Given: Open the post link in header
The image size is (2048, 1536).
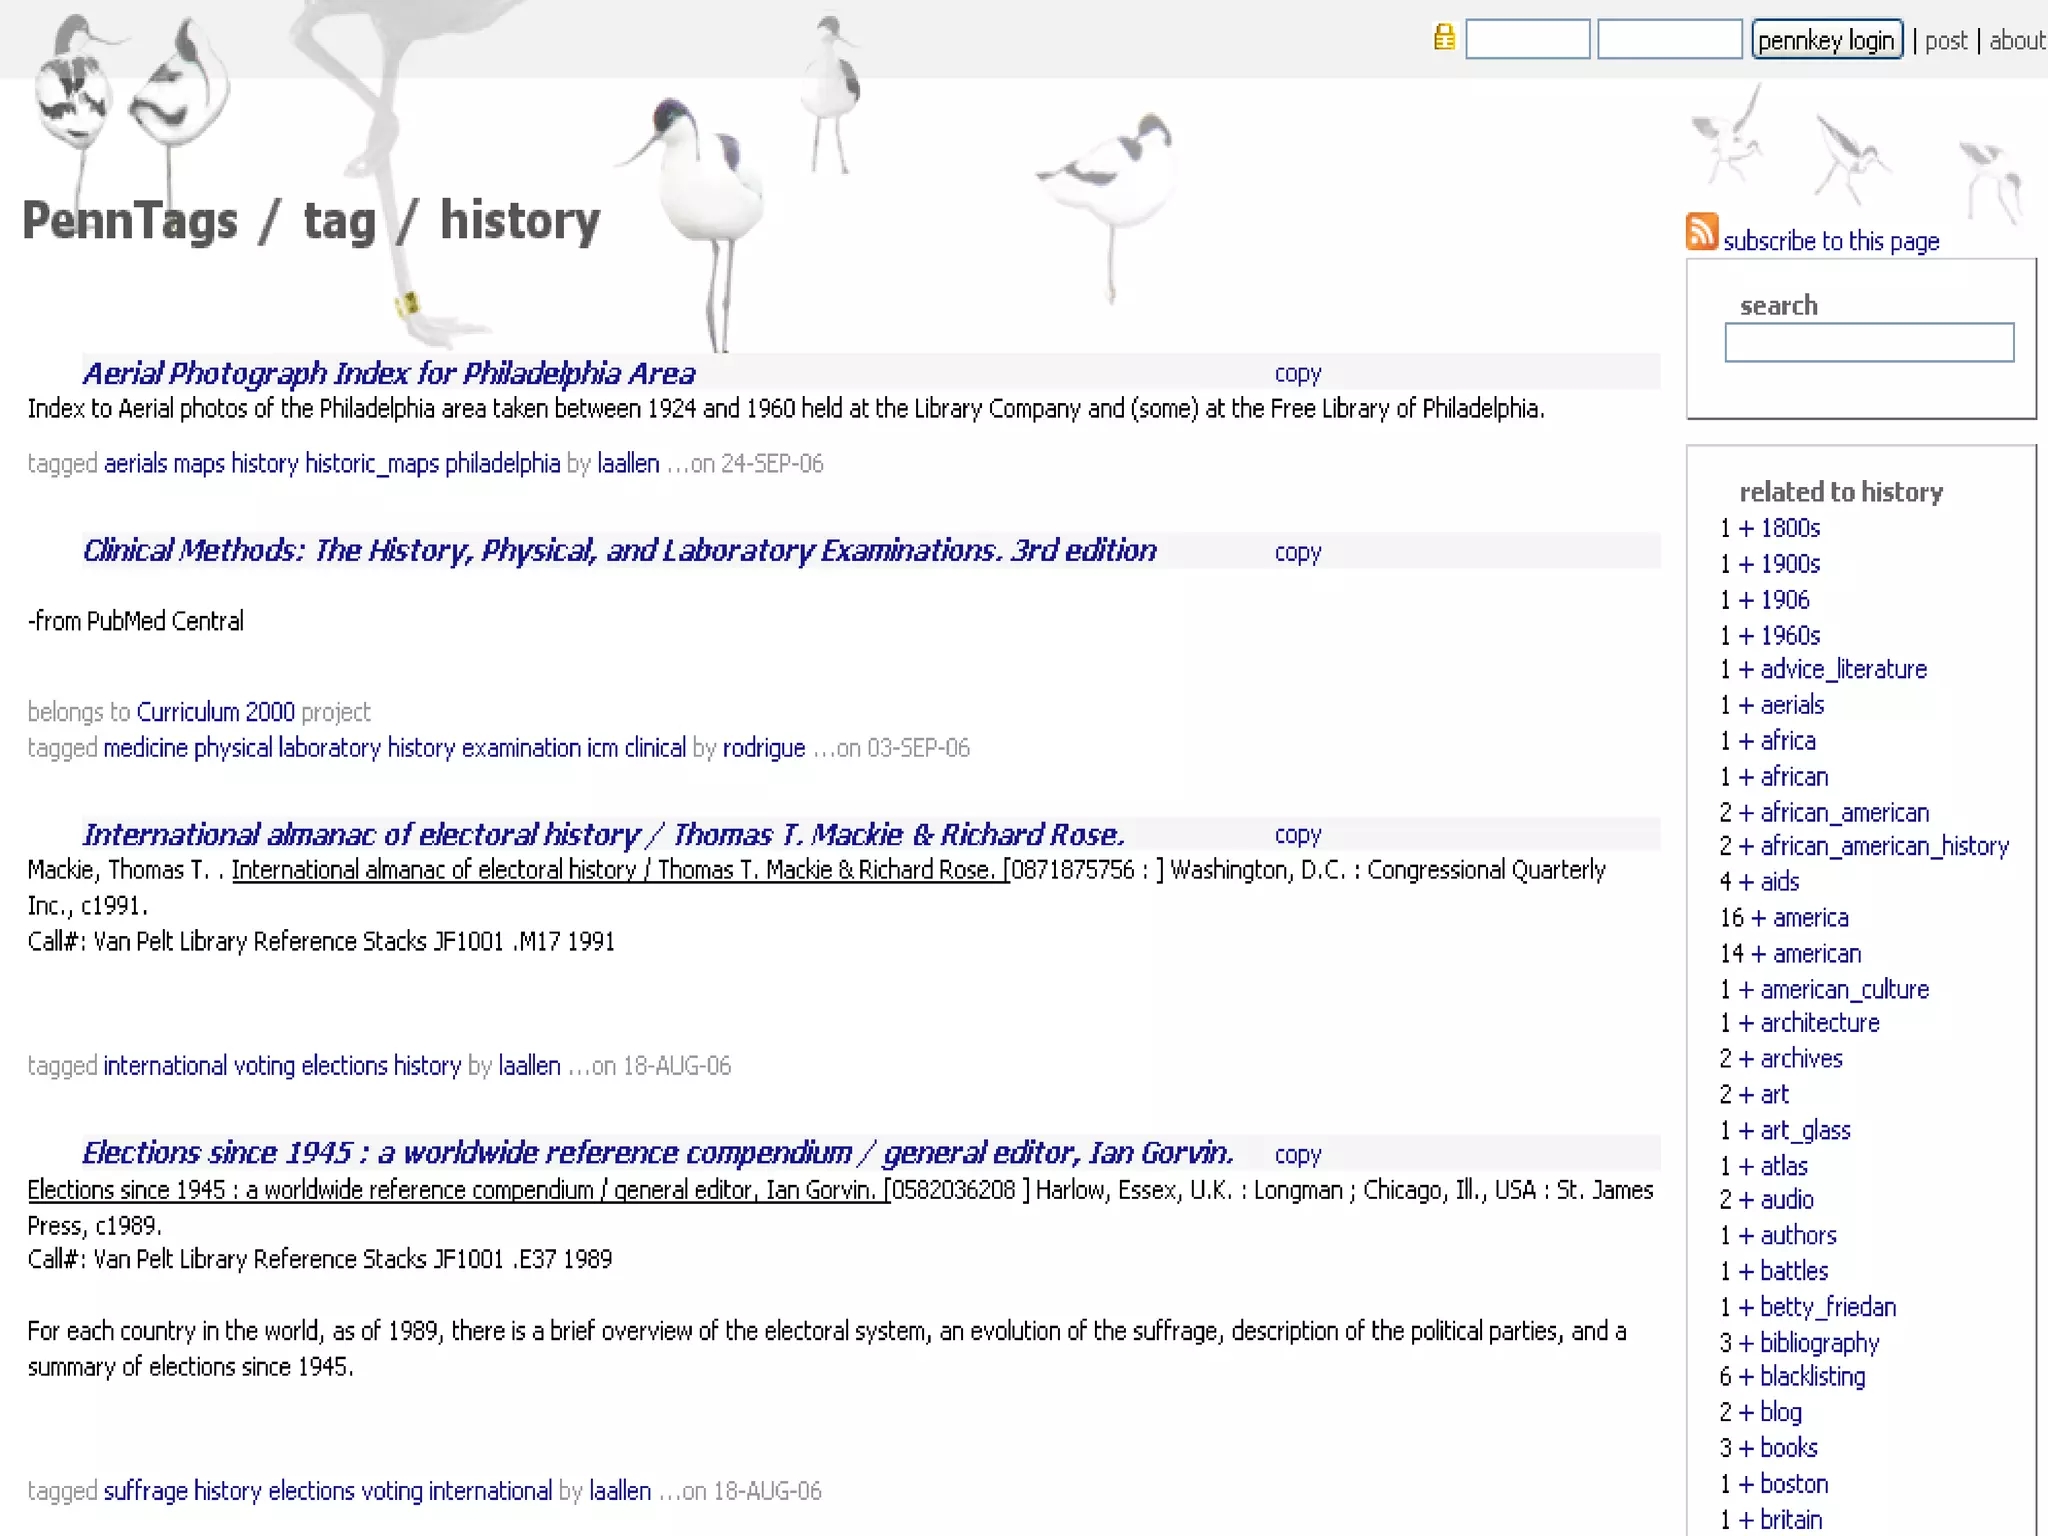Looking at the screenshot, I should (1945, 41).
